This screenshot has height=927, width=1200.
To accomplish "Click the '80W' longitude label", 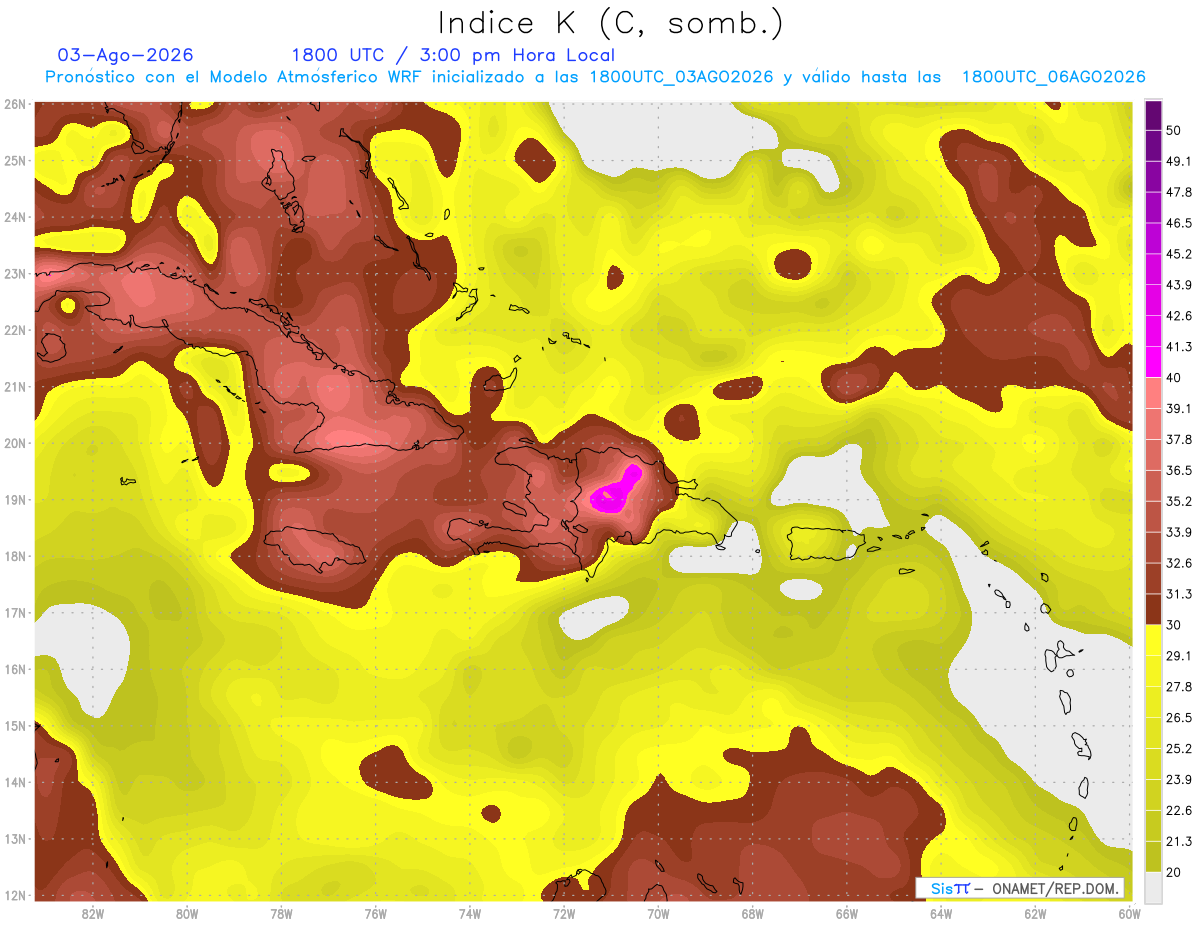I will (x=187, y=913).
